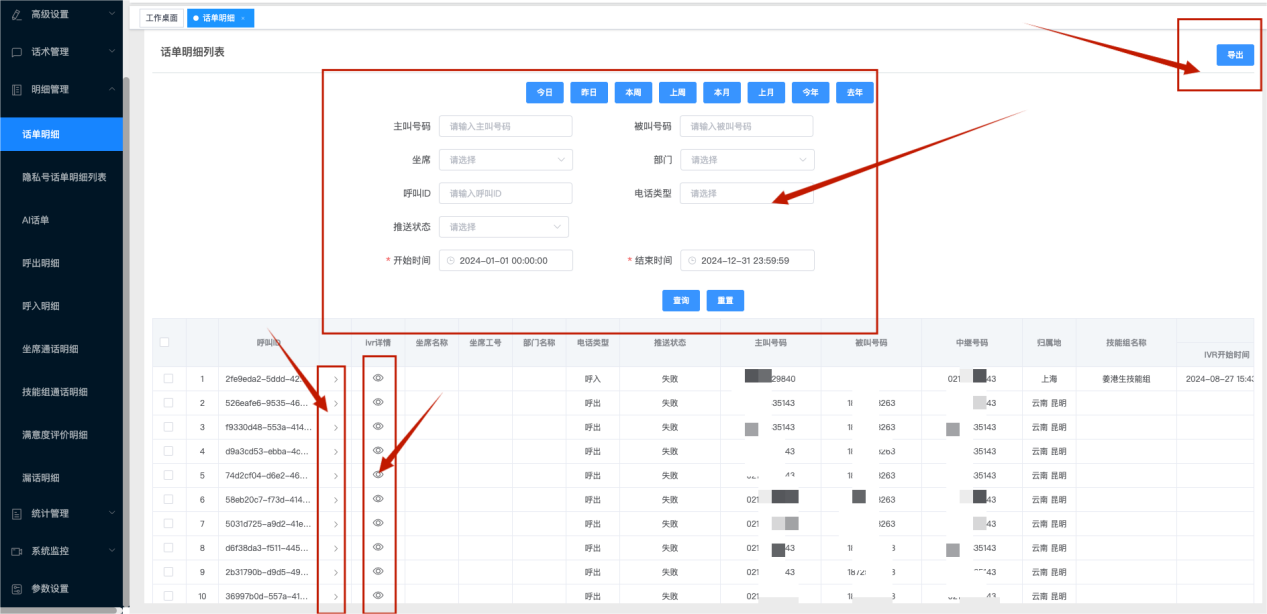Filter by 去年 quick date button
This screenshot has width=1267, height=614.
coord(855,92)
